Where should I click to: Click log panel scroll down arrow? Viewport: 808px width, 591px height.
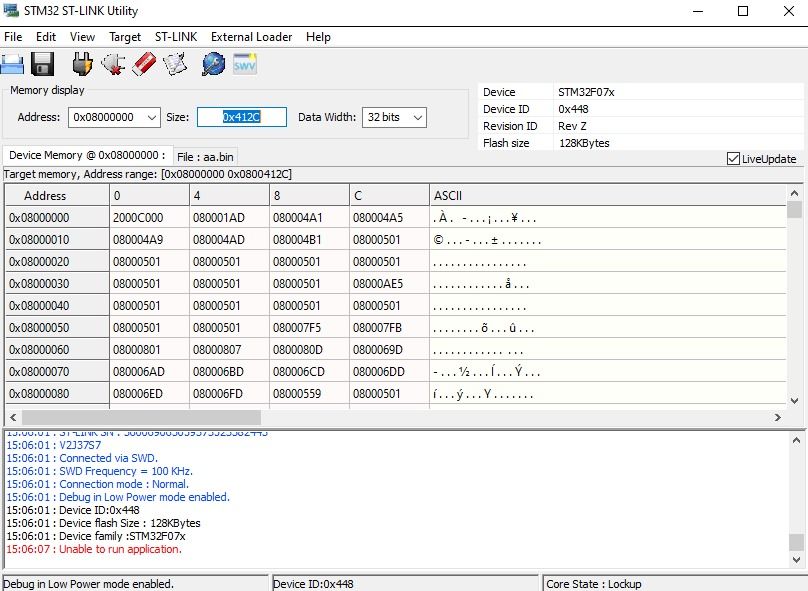(796, 560)
